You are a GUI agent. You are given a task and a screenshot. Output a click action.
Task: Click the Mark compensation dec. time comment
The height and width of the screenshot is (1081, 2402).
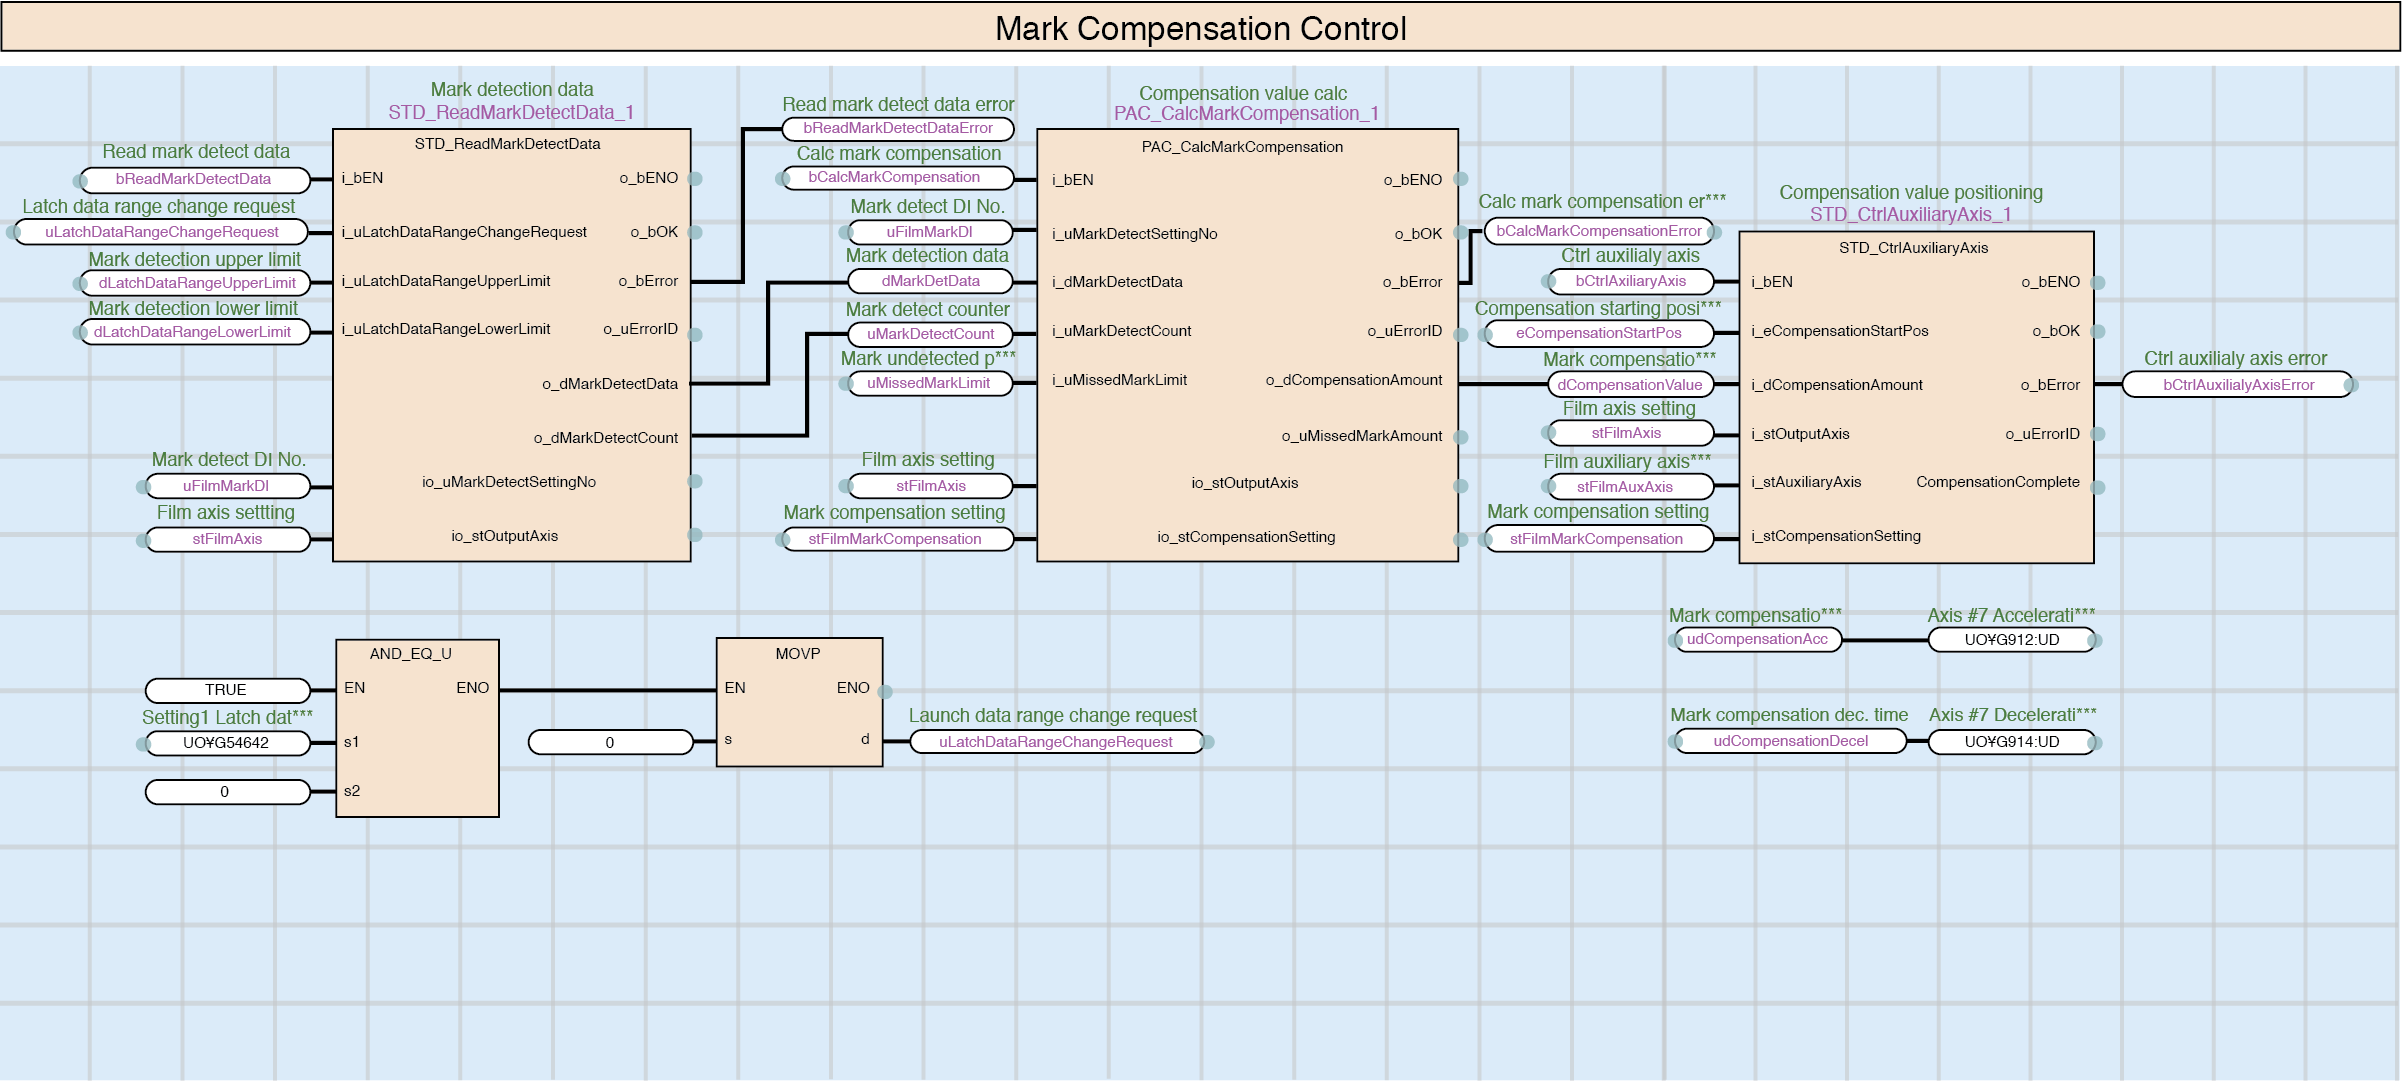point(1789,715)
